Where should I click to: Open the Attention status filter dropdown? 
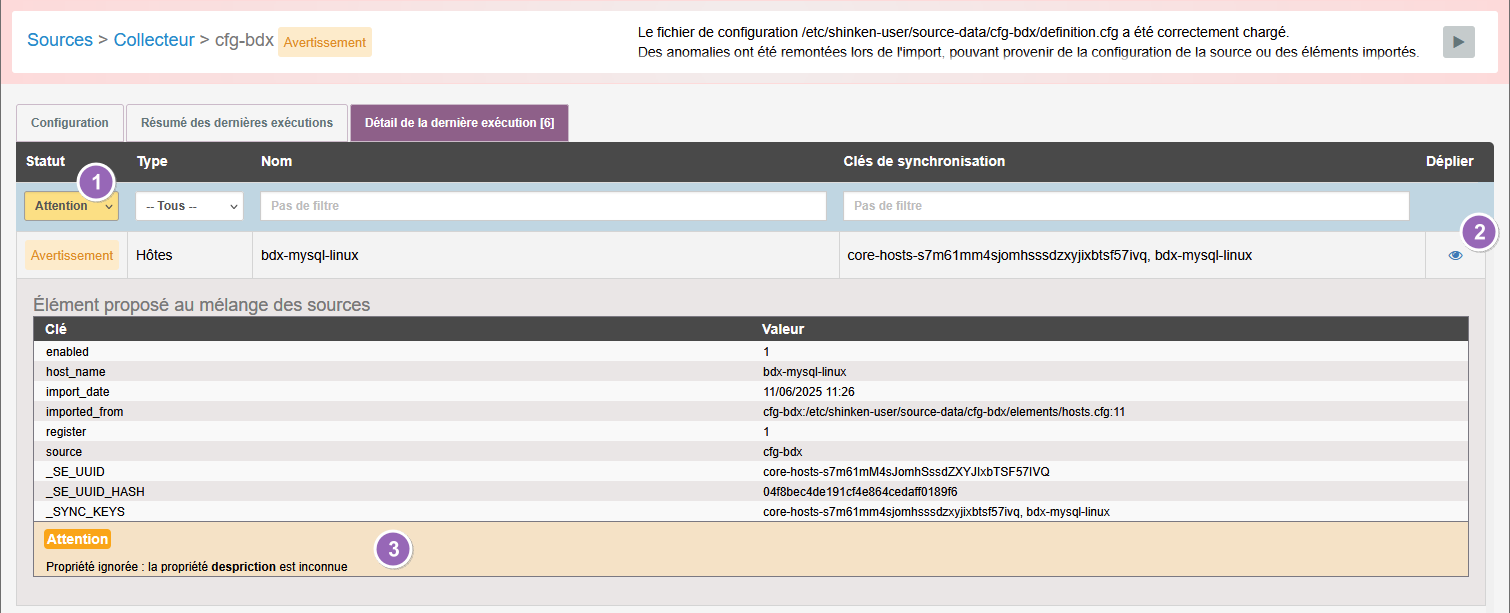(x=70, y=206)
